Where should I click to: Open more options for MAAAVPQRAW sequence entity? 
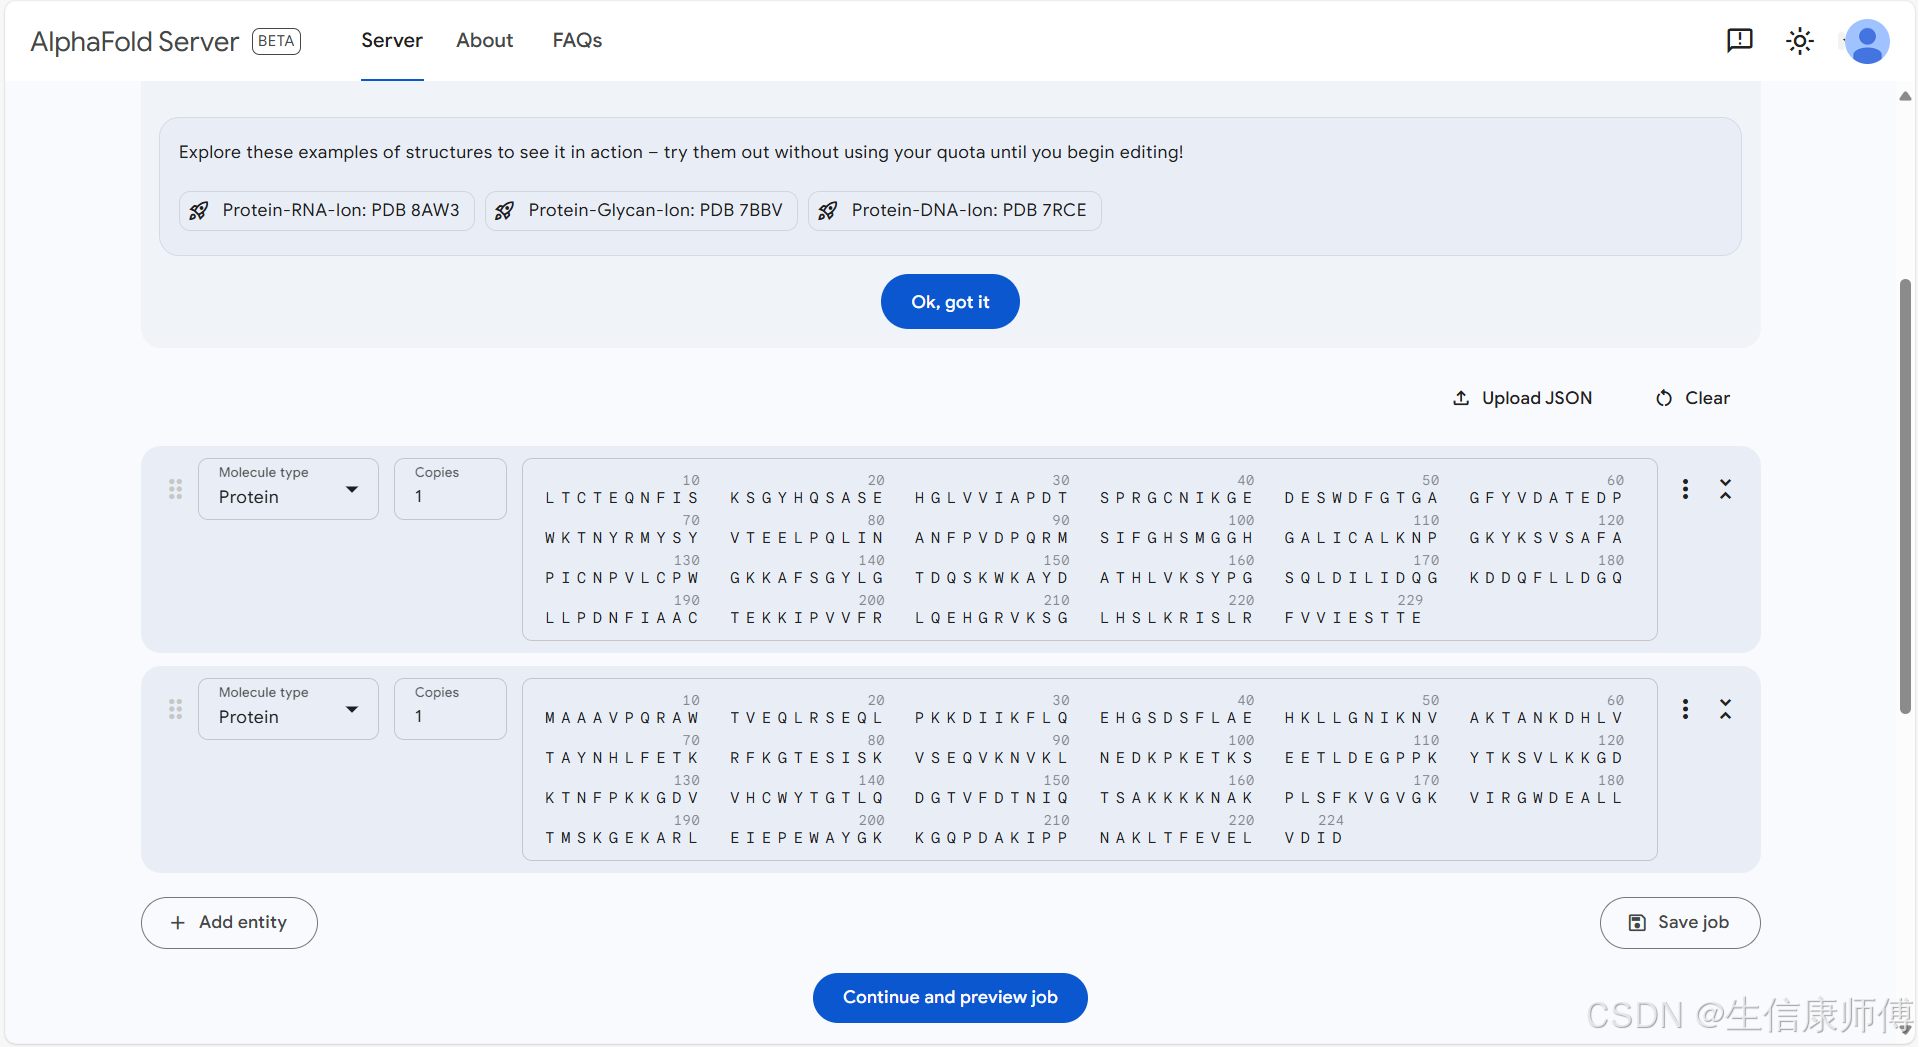click(1685, 709)
